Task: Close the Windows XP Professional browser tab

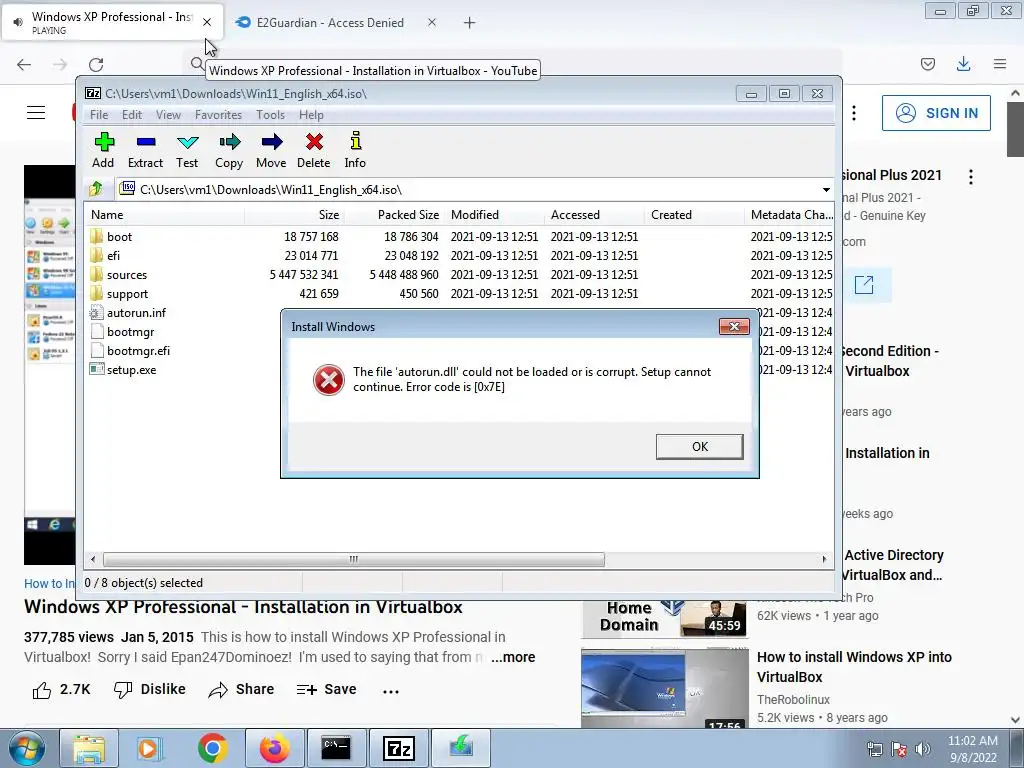Action: pos(207,22)
